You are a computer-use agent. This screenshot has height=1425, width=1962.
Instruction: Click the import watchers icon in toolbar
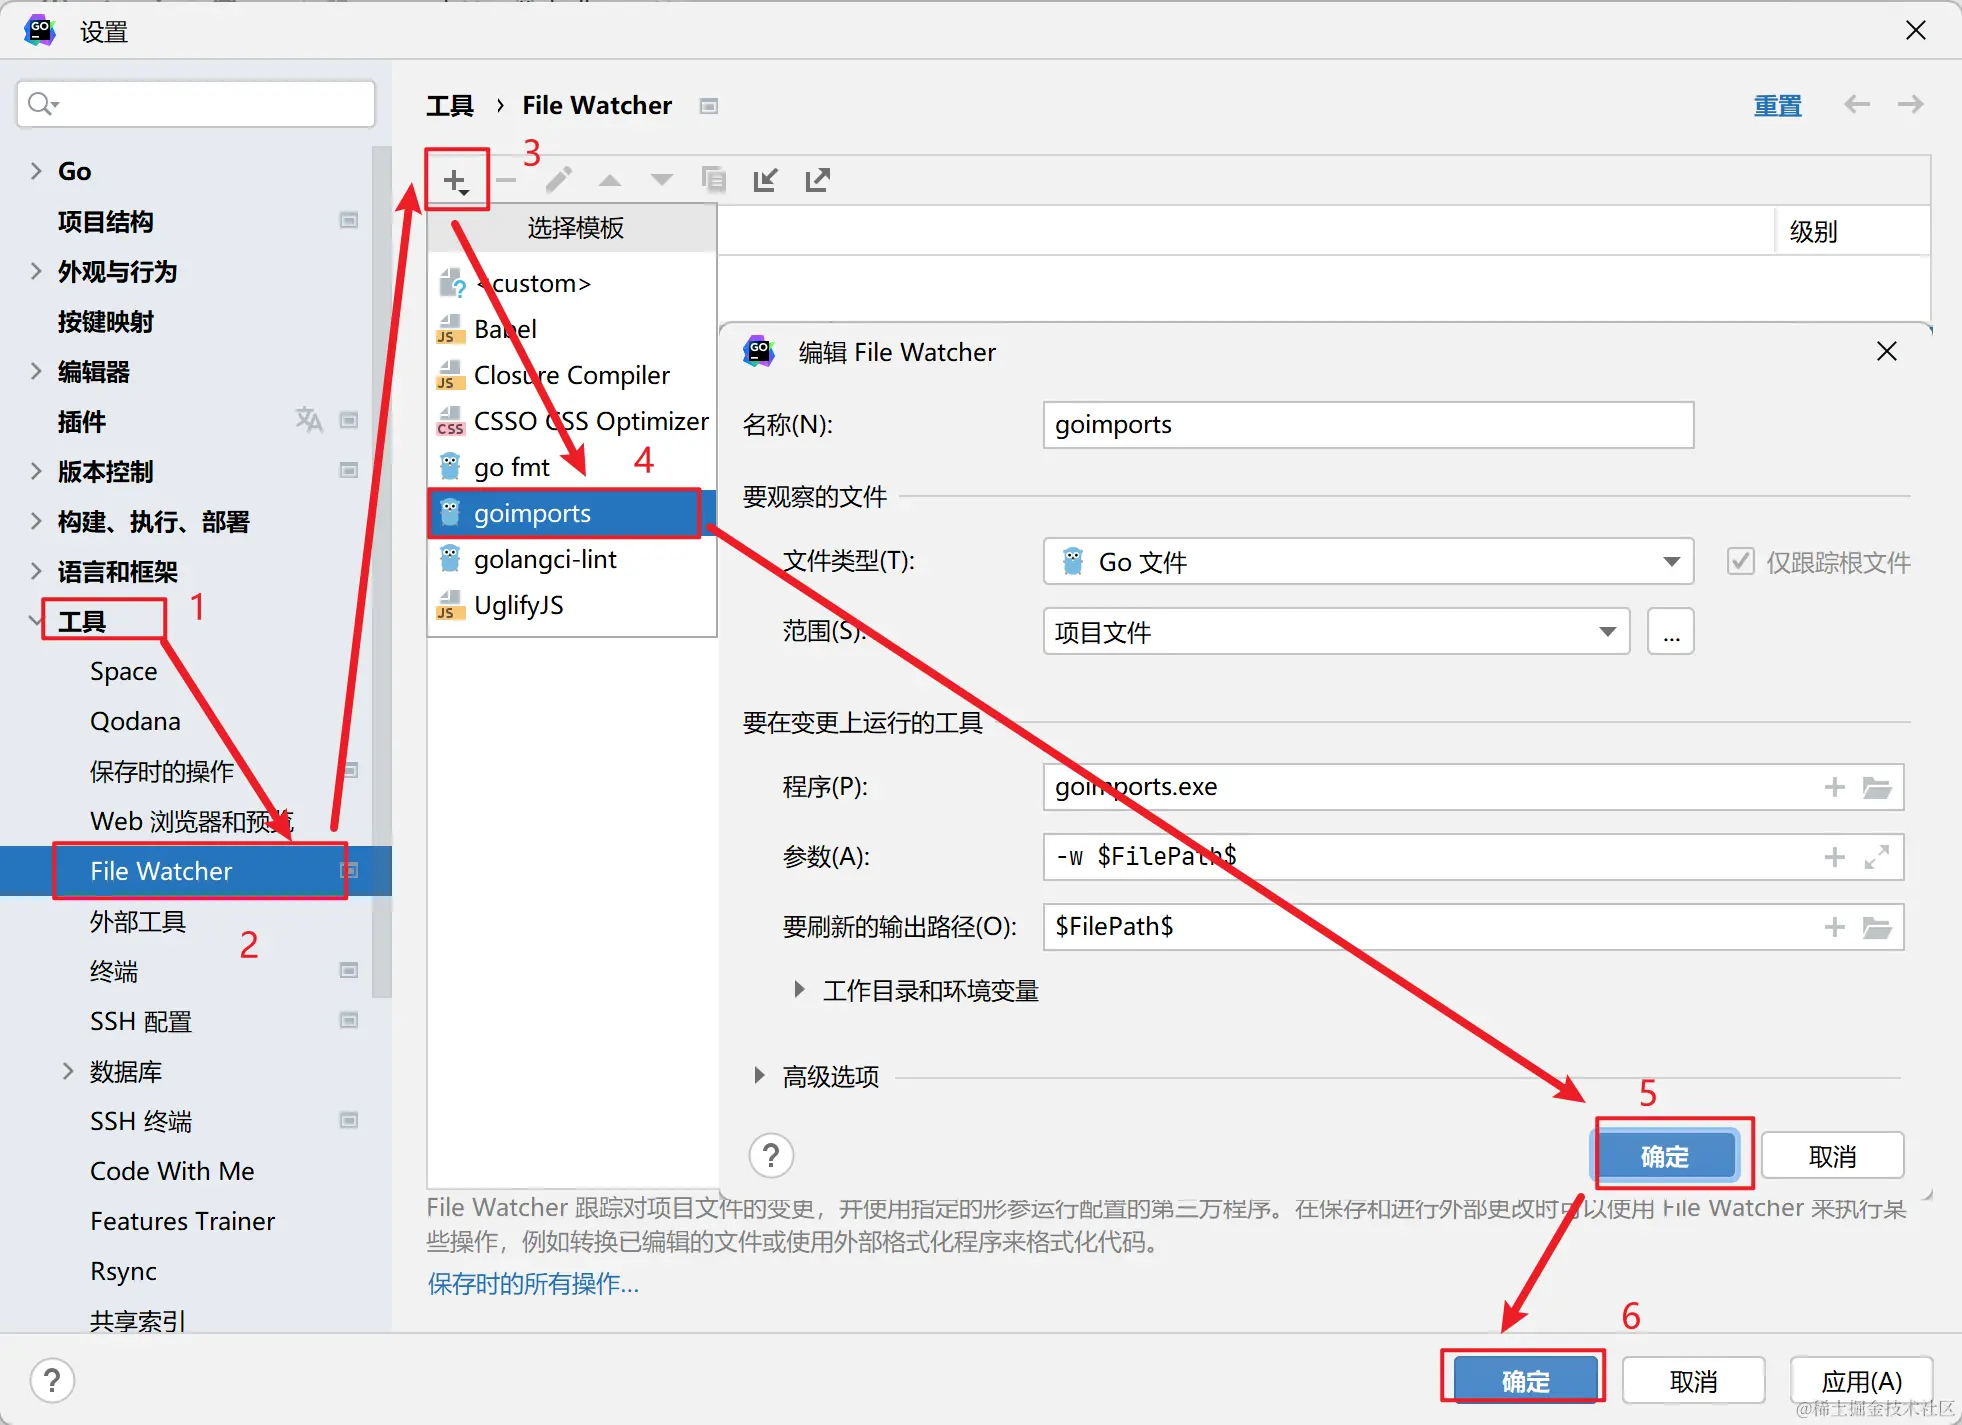pos(766,181)
